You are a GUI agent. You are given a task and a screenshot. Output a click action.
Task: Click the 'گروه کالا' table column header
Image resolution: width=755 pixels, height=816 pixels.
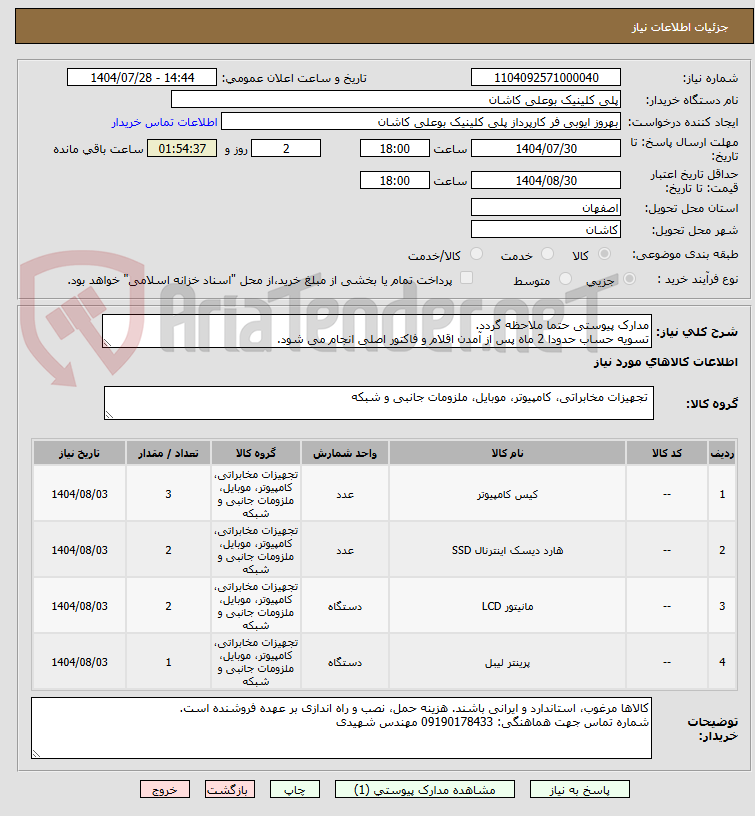(256, 453)
